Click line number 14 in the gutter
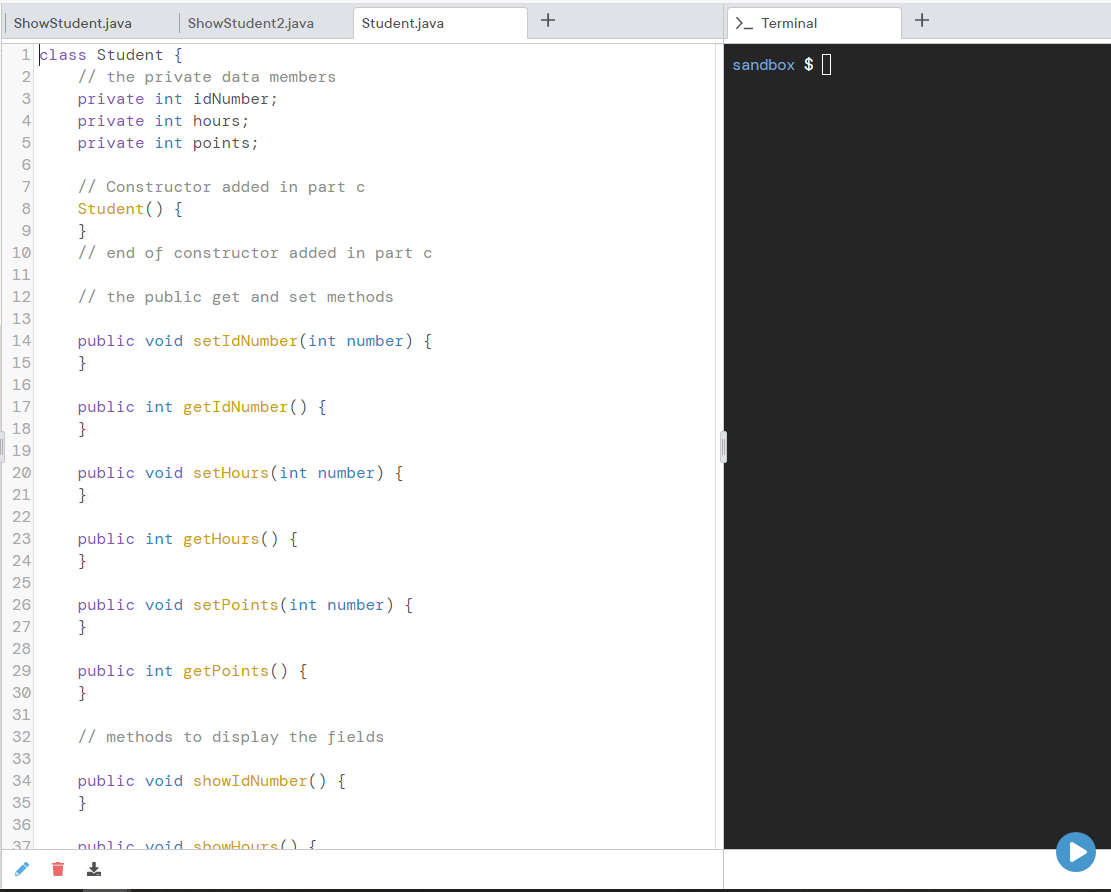This screenshot has height=892, width=1111. (21, 340)
